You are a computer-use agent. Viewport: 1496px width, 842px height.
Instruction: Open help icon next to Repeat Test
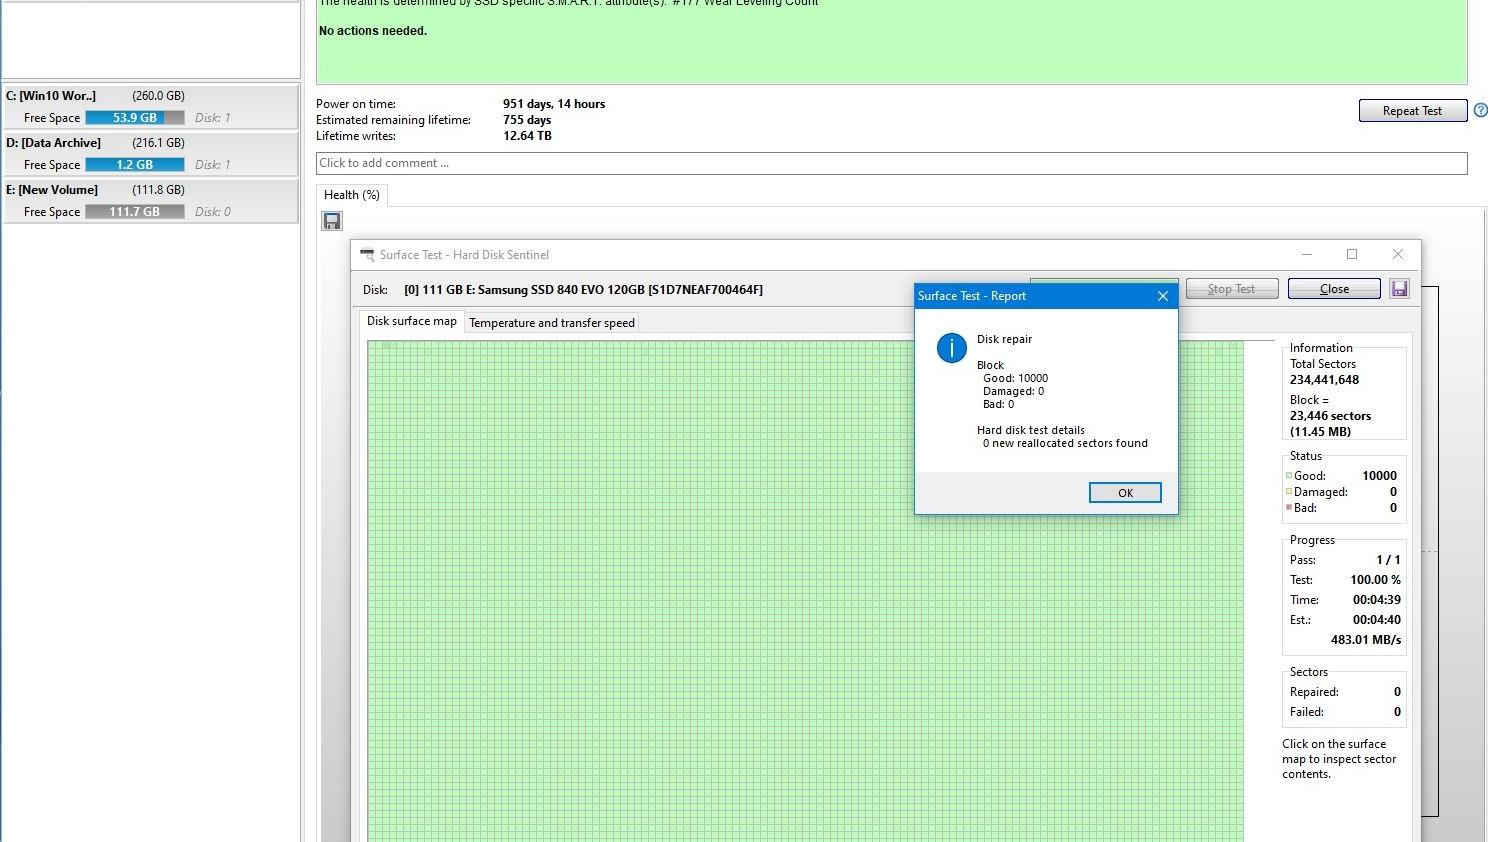click(x=1481, y=111)
